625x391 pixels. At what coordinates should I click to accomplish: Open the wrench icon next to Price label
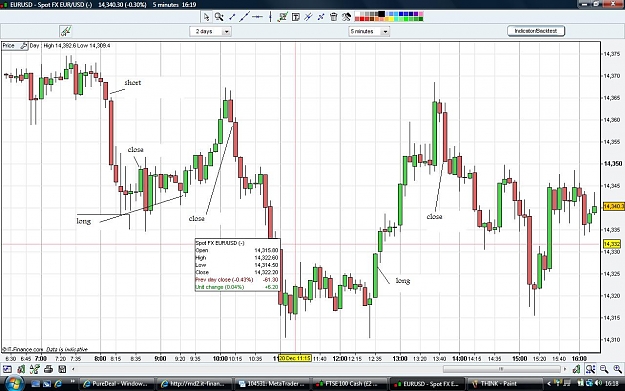point(24,46)
